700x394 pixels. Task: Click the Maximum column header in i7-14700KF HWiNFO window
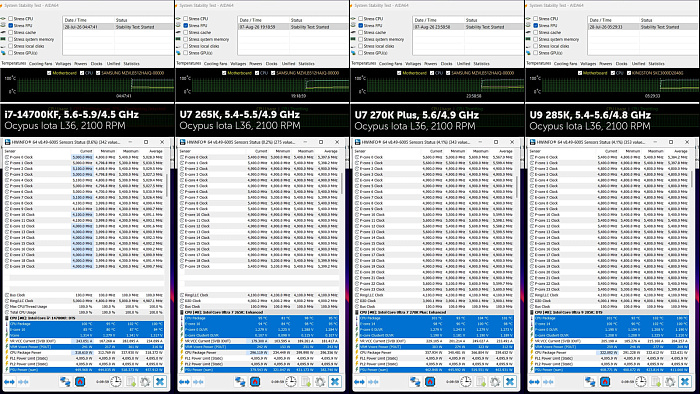coord(130,151)
